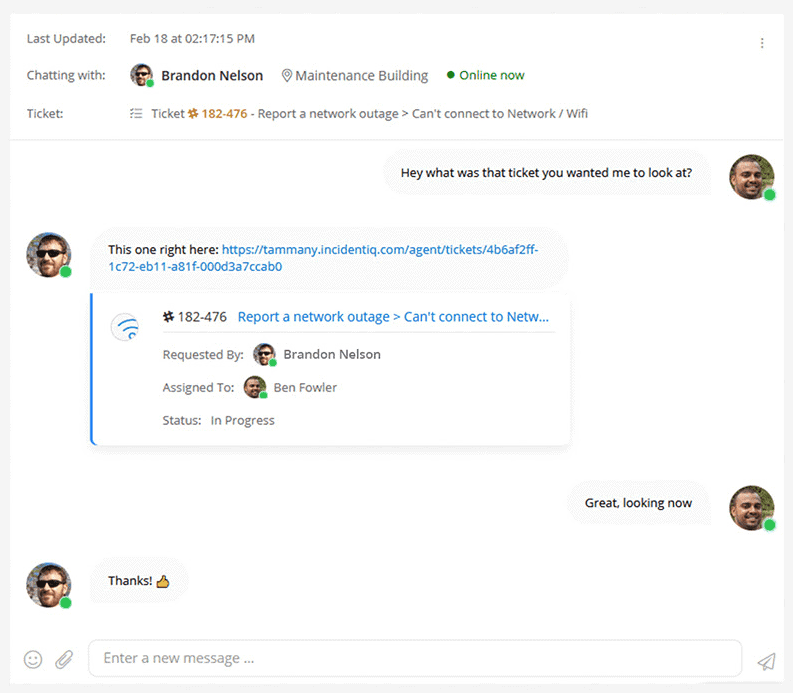Click your avatar next to Great, looking now
793x693 pixels.
click(x=751, y=507)
